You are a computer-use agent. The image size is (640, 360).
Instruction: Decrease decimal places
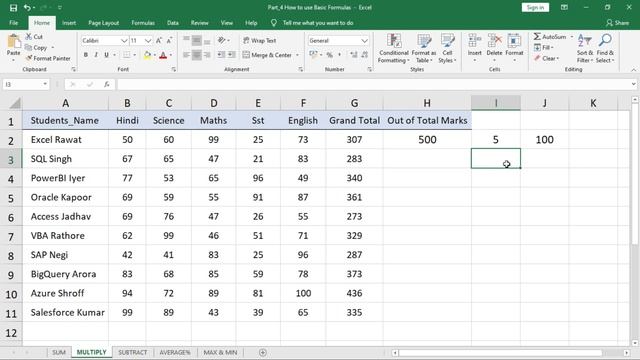(x=364, y=55)
